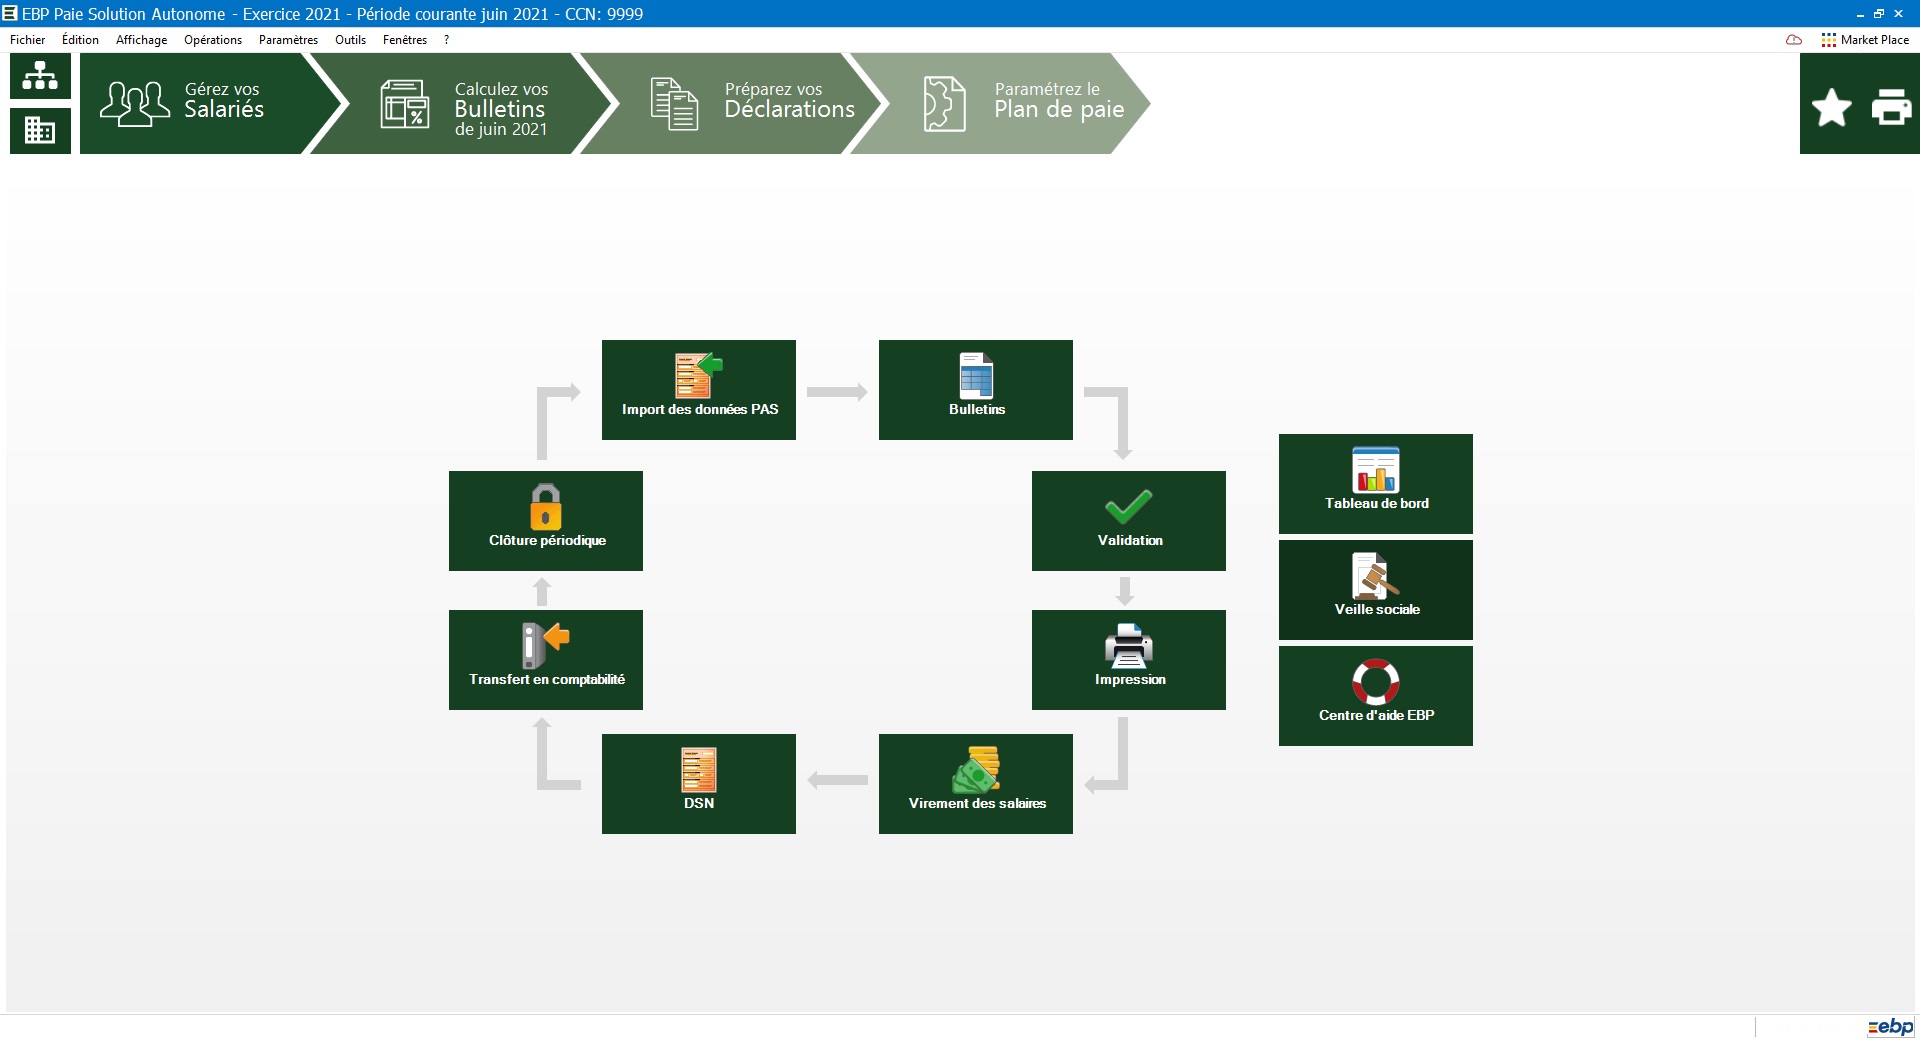Open the Import des données PAS tile
Image resolution: width=1920 pixels, height=1040 pixels.
tap(699, 390)
